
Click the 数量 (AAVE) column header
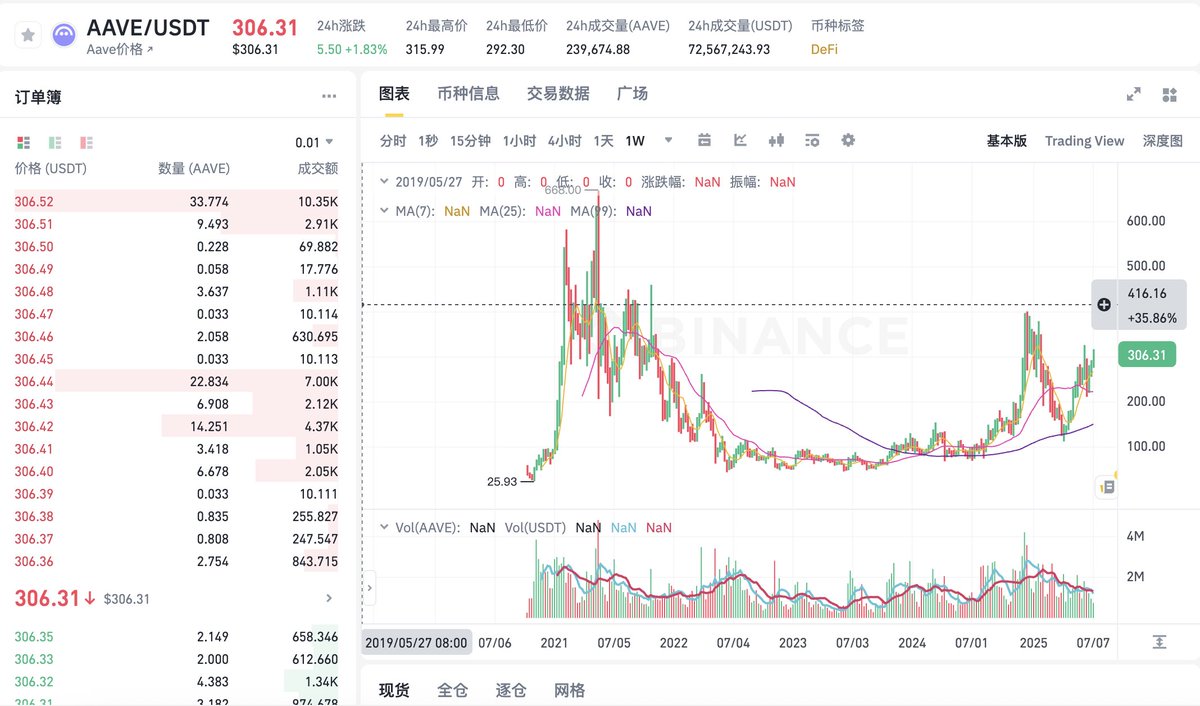pyautogui.click(x=194, y=169)
